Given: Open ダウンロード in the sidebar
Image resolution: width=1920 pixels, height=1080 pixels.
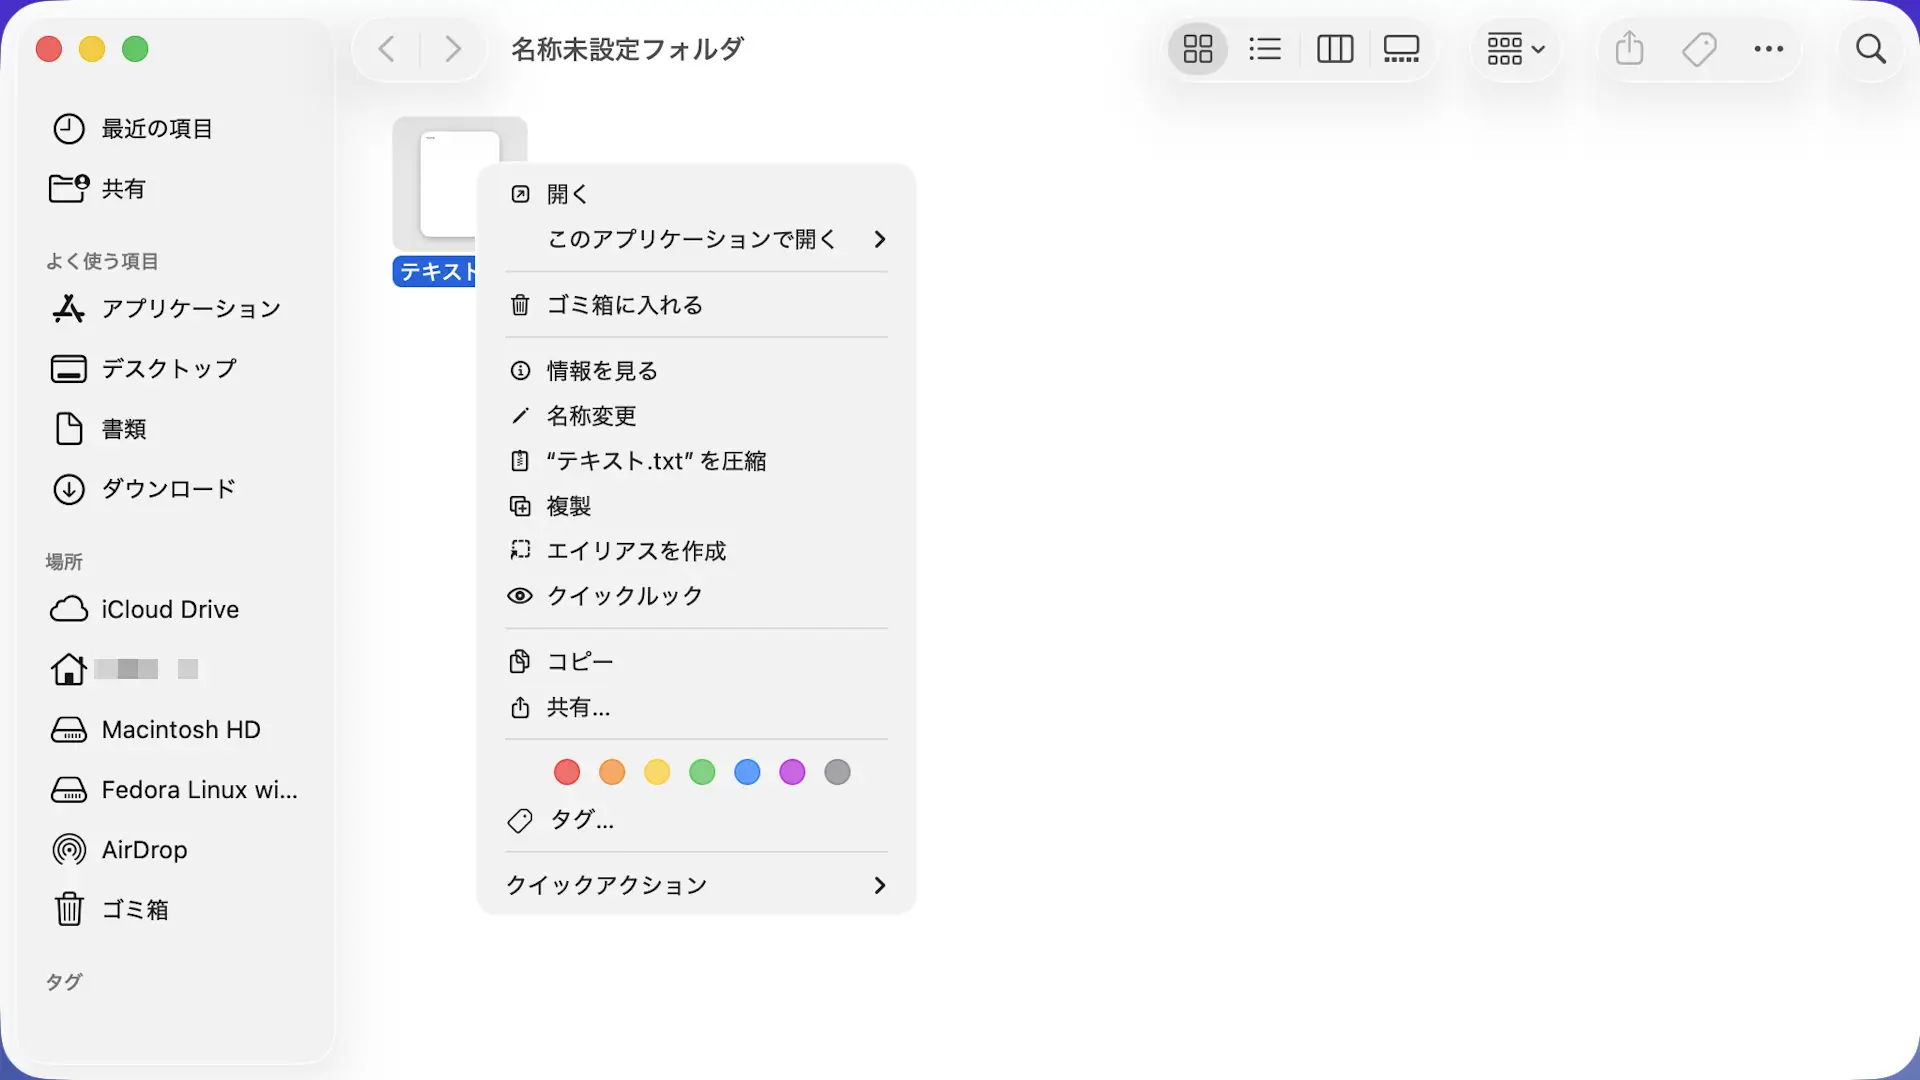Looking at the screenshot, I should 168,489.
